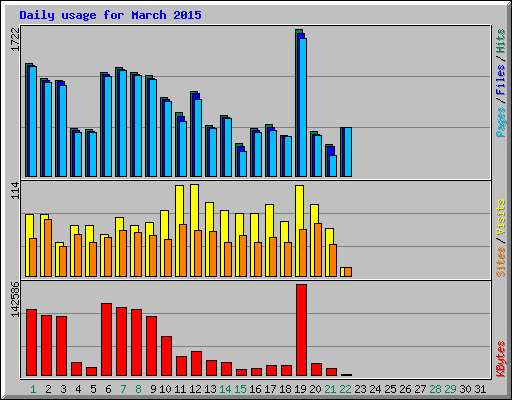Click day label 18 on the x-axis

tap(285, 389)
